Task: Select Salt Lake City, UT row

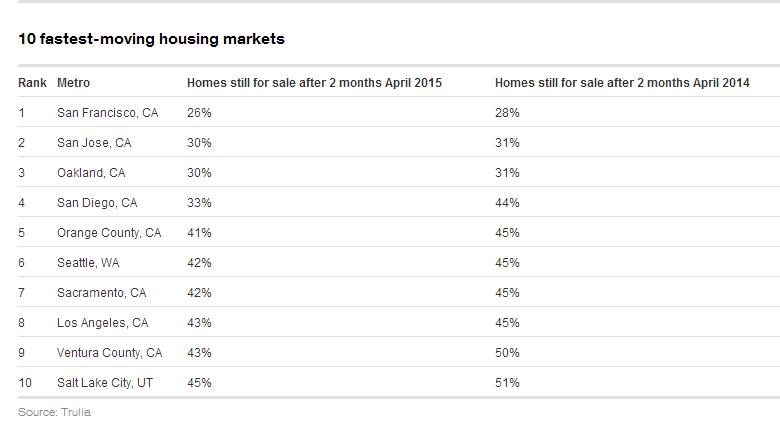Action: [399, 383]
